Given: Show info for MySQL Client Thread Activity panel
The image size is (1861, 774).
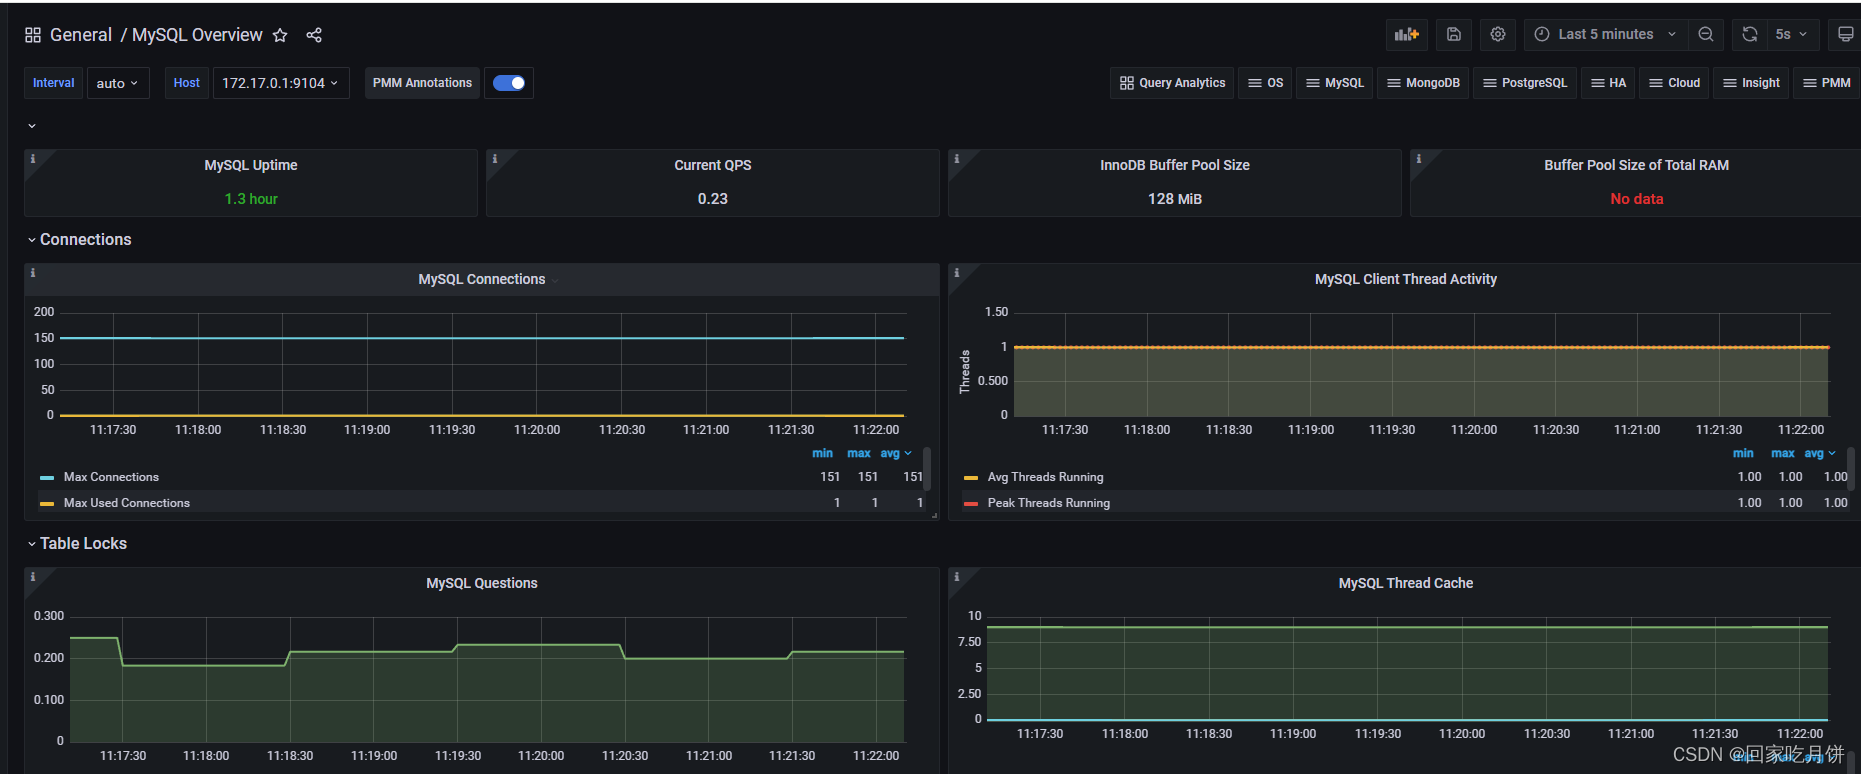Looking at the screenshot, I should coord(956,272).
